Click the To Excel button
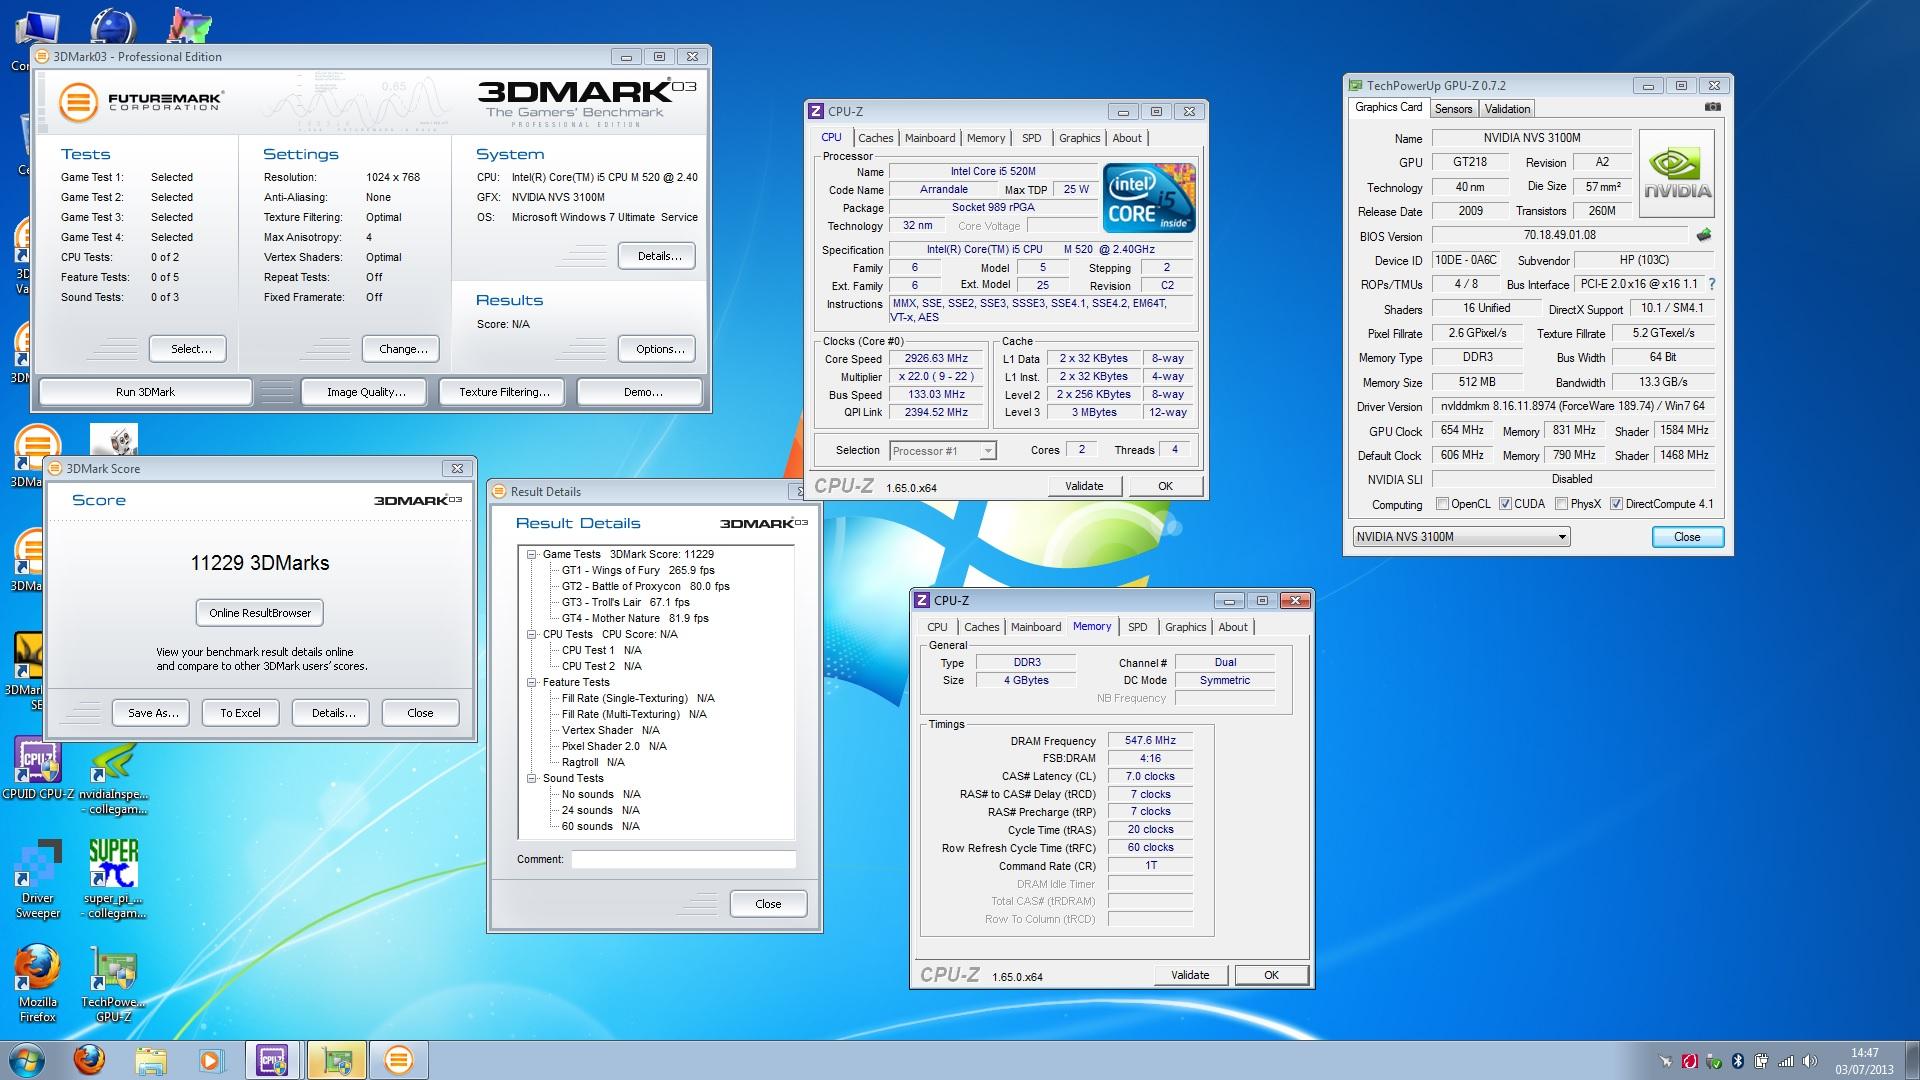Viewport: 1920px width, 1080px height. point(240,713)
